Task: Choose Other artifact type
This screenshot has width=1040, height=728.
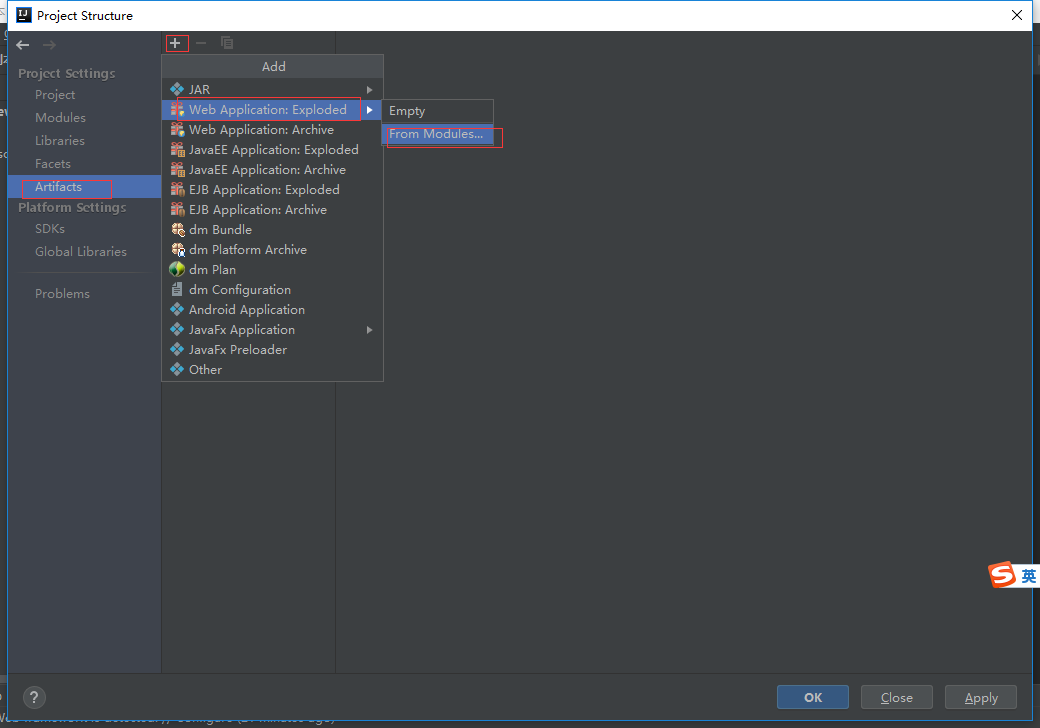Action: (x=272, y=369)
